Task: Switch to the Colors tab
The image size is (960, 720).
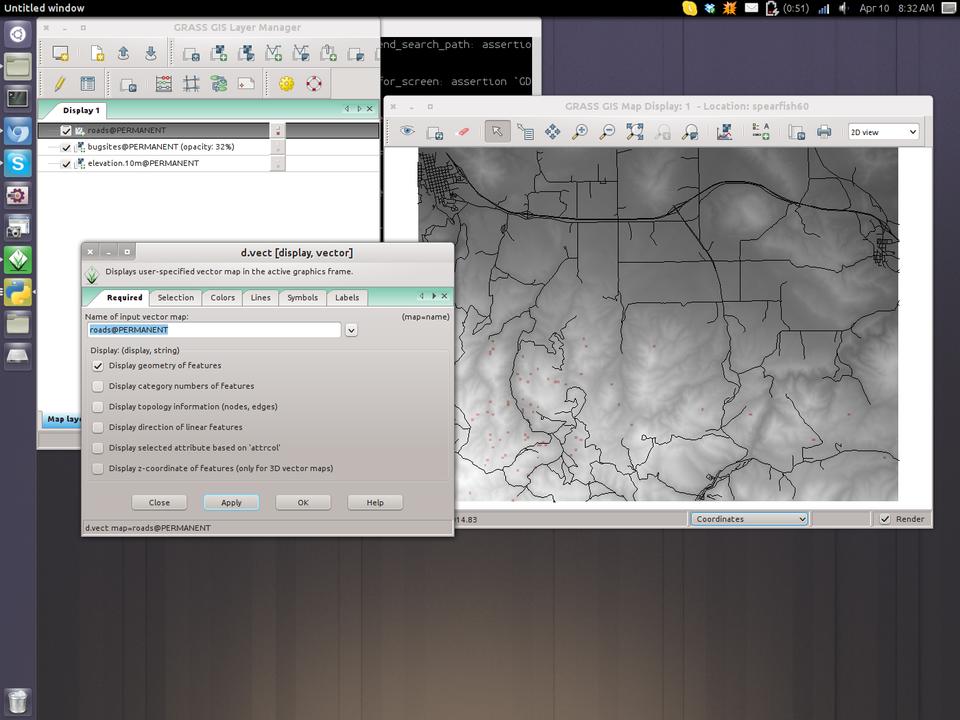Action: point(222,297)
